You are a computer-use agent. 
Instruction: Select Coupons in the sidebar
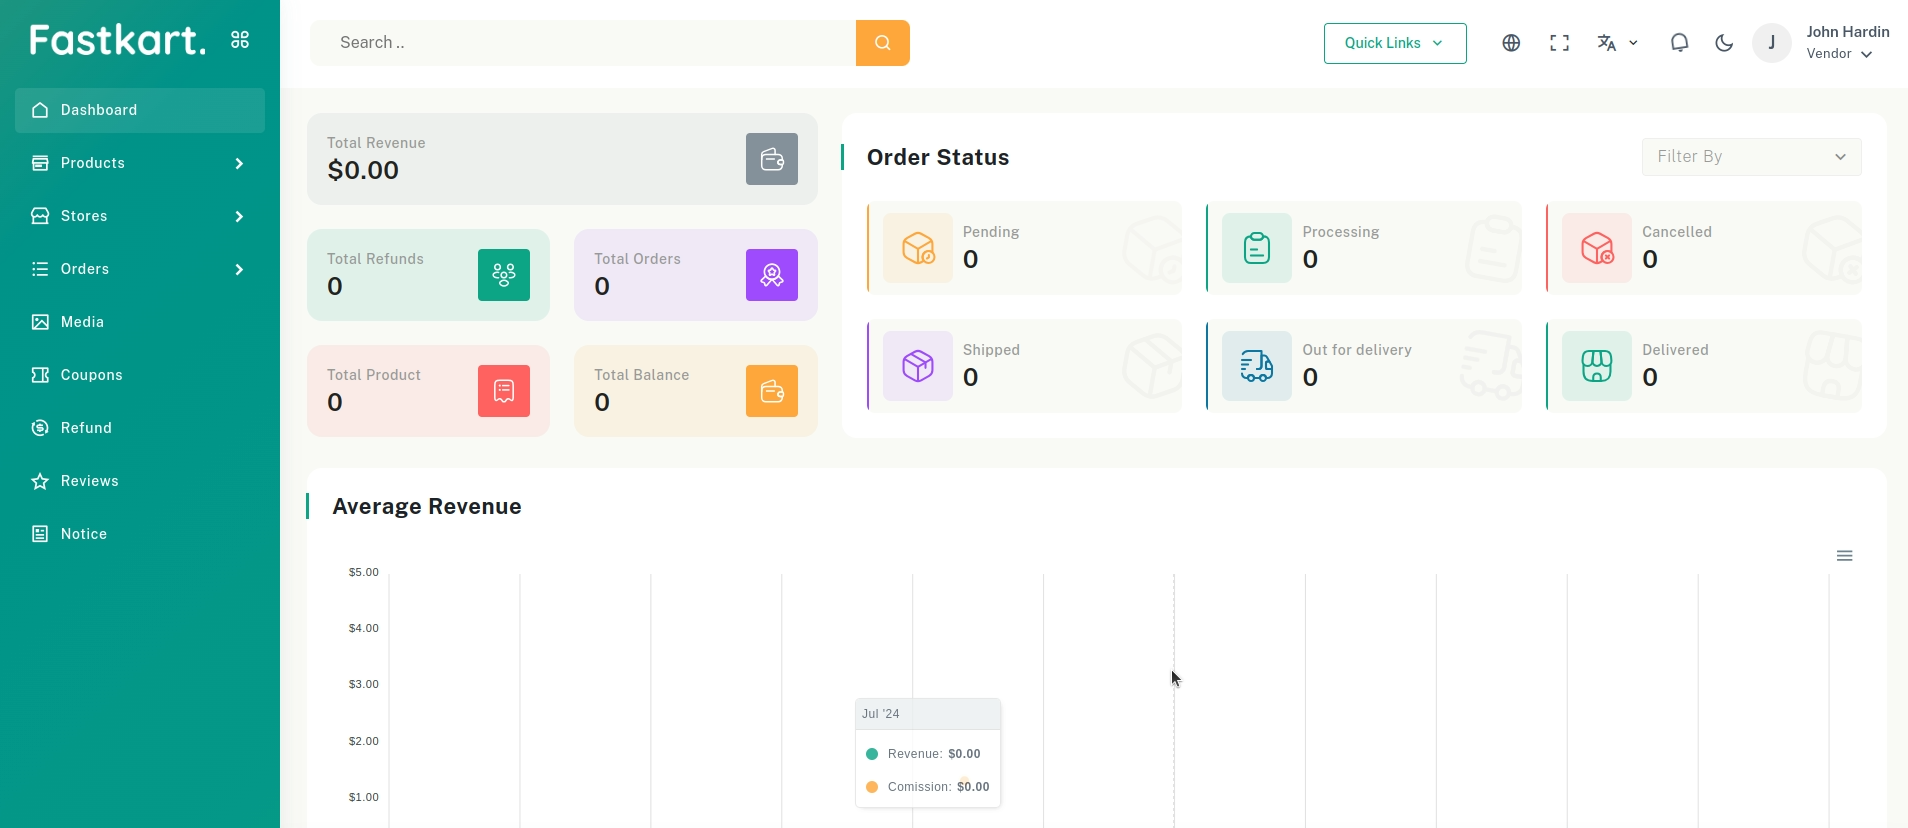pyautogui.click(x=91, y=375)
